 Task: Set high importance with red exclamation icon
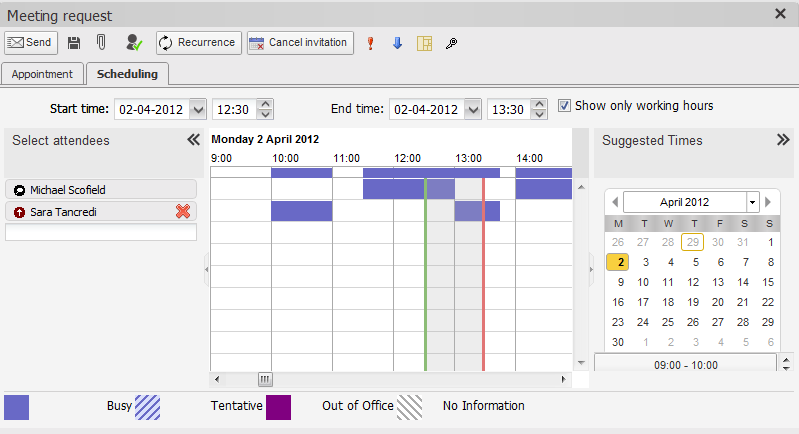coord(370,43)
